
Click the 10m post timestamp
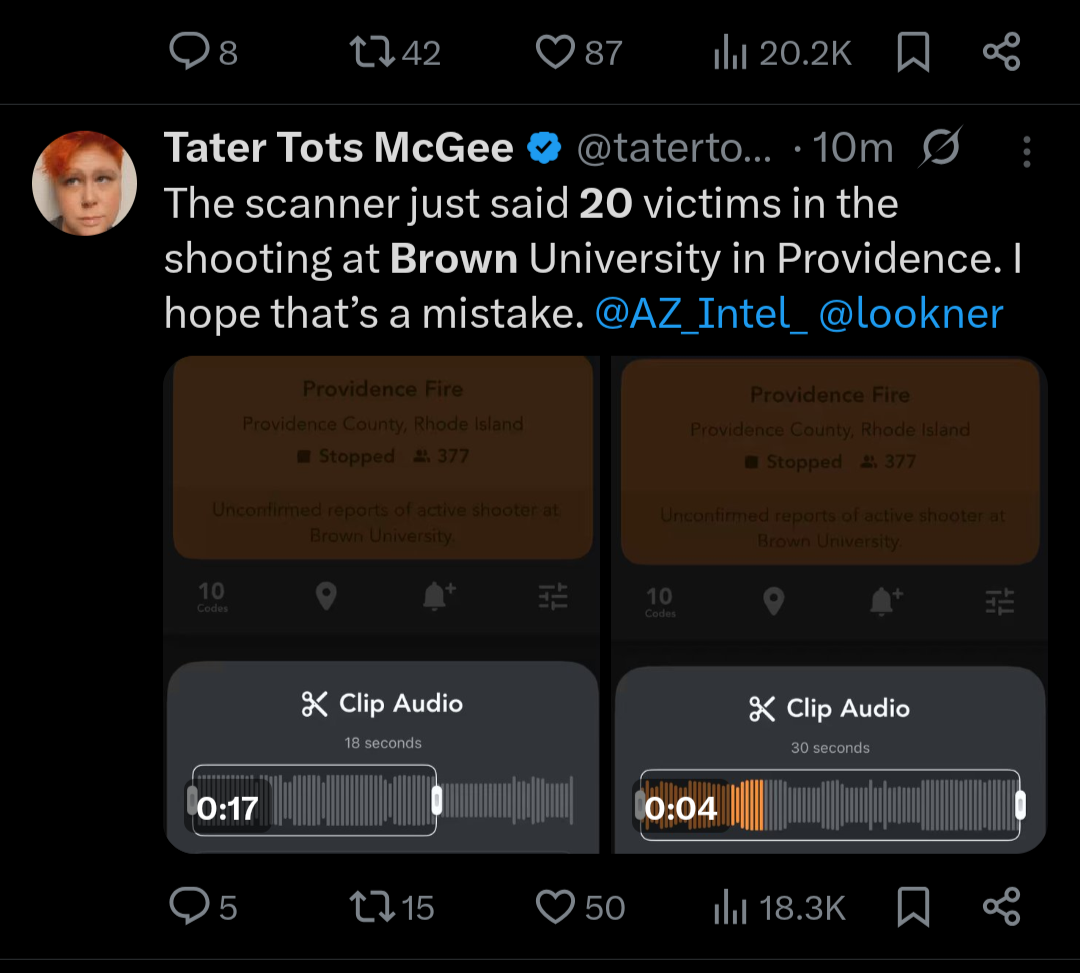point(853,148)
